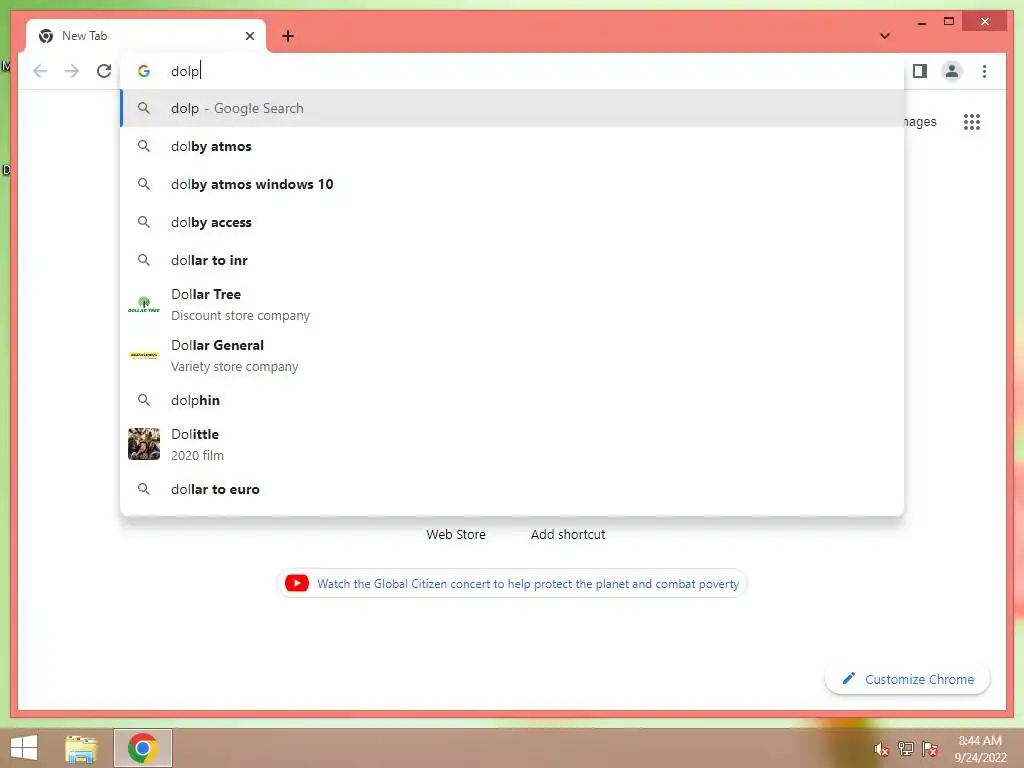Choose the 'dollar to inr' suggestion
The width and height of the screenshot is (1024, 768).
coord(513,260)
